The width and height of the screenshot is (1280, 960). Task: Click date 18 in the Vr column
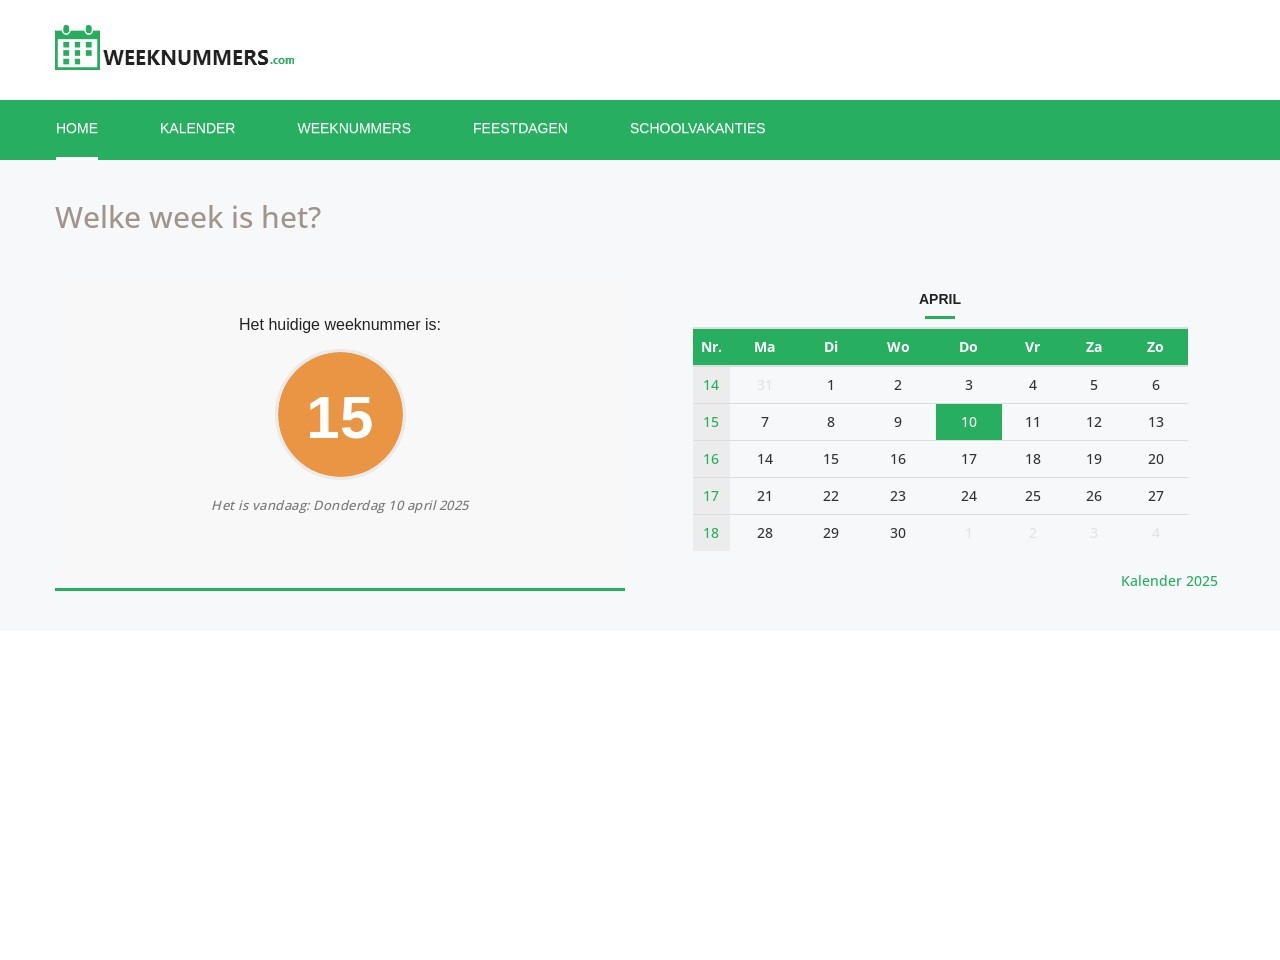pyautogui.click(x=1033, y=459)
